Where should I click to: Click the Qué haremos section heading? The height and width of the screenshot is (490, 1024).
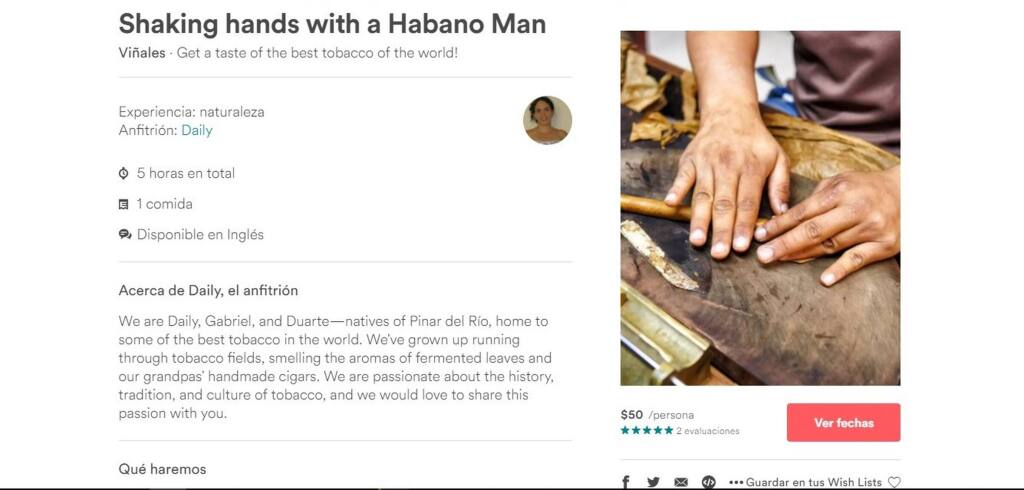click(x=162, y=469)
